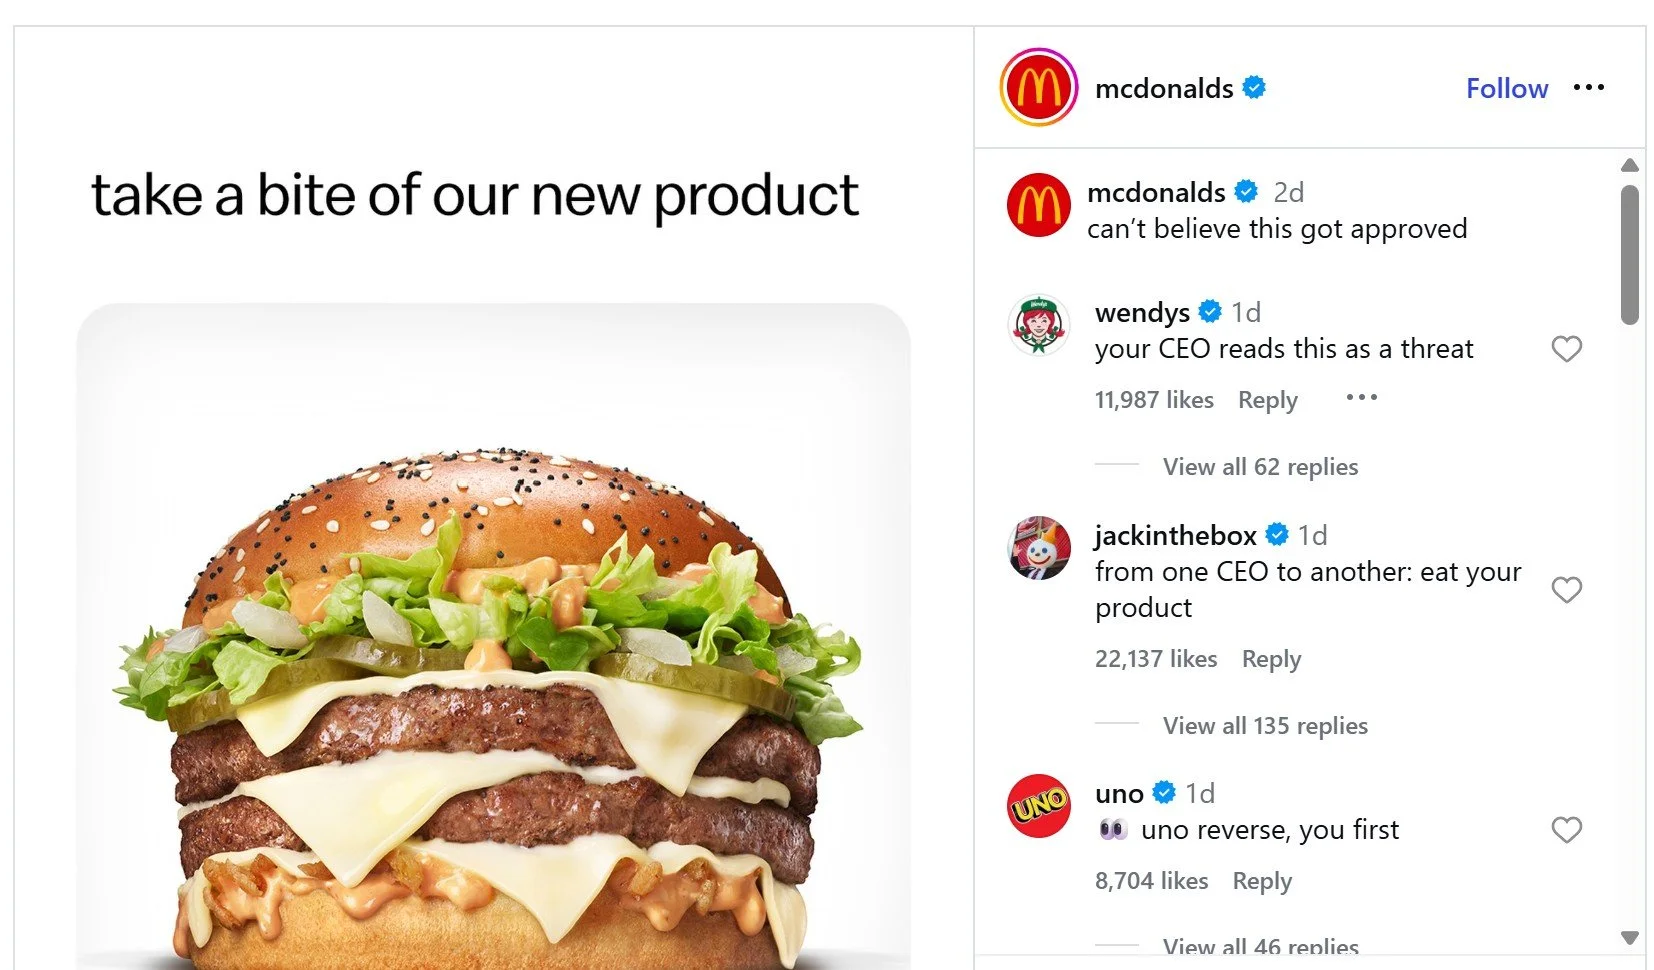1654x970 pixels.
Task: Open Jack in the Box avatar
Action: pyautogui.click(x=1038, y=548)
